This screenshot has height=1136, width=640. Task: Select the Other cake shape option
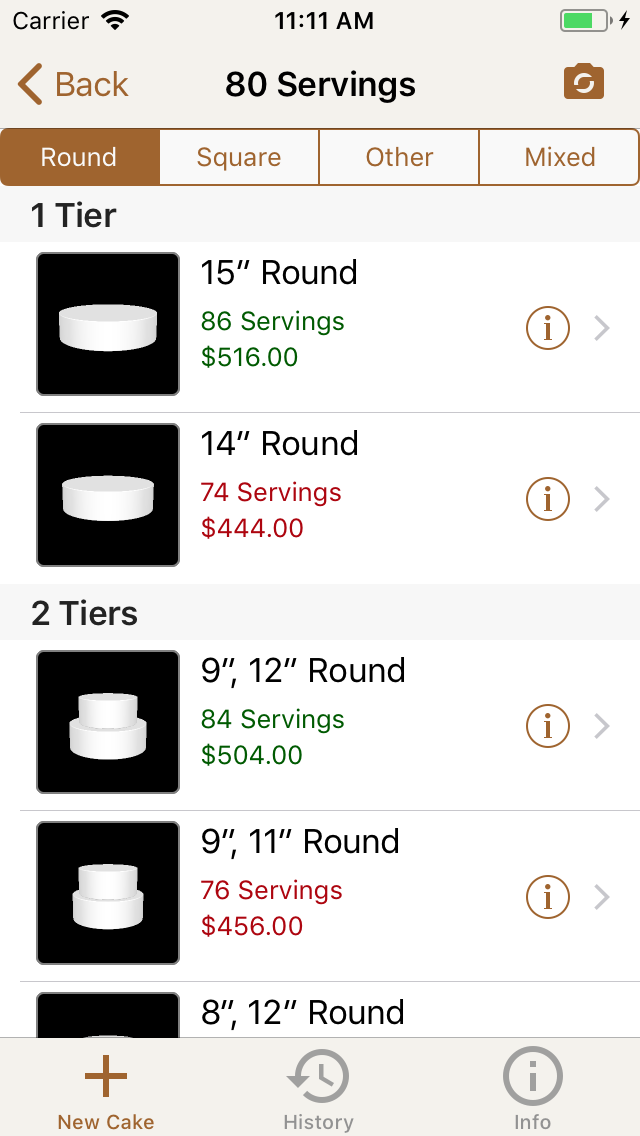(399, 157)
